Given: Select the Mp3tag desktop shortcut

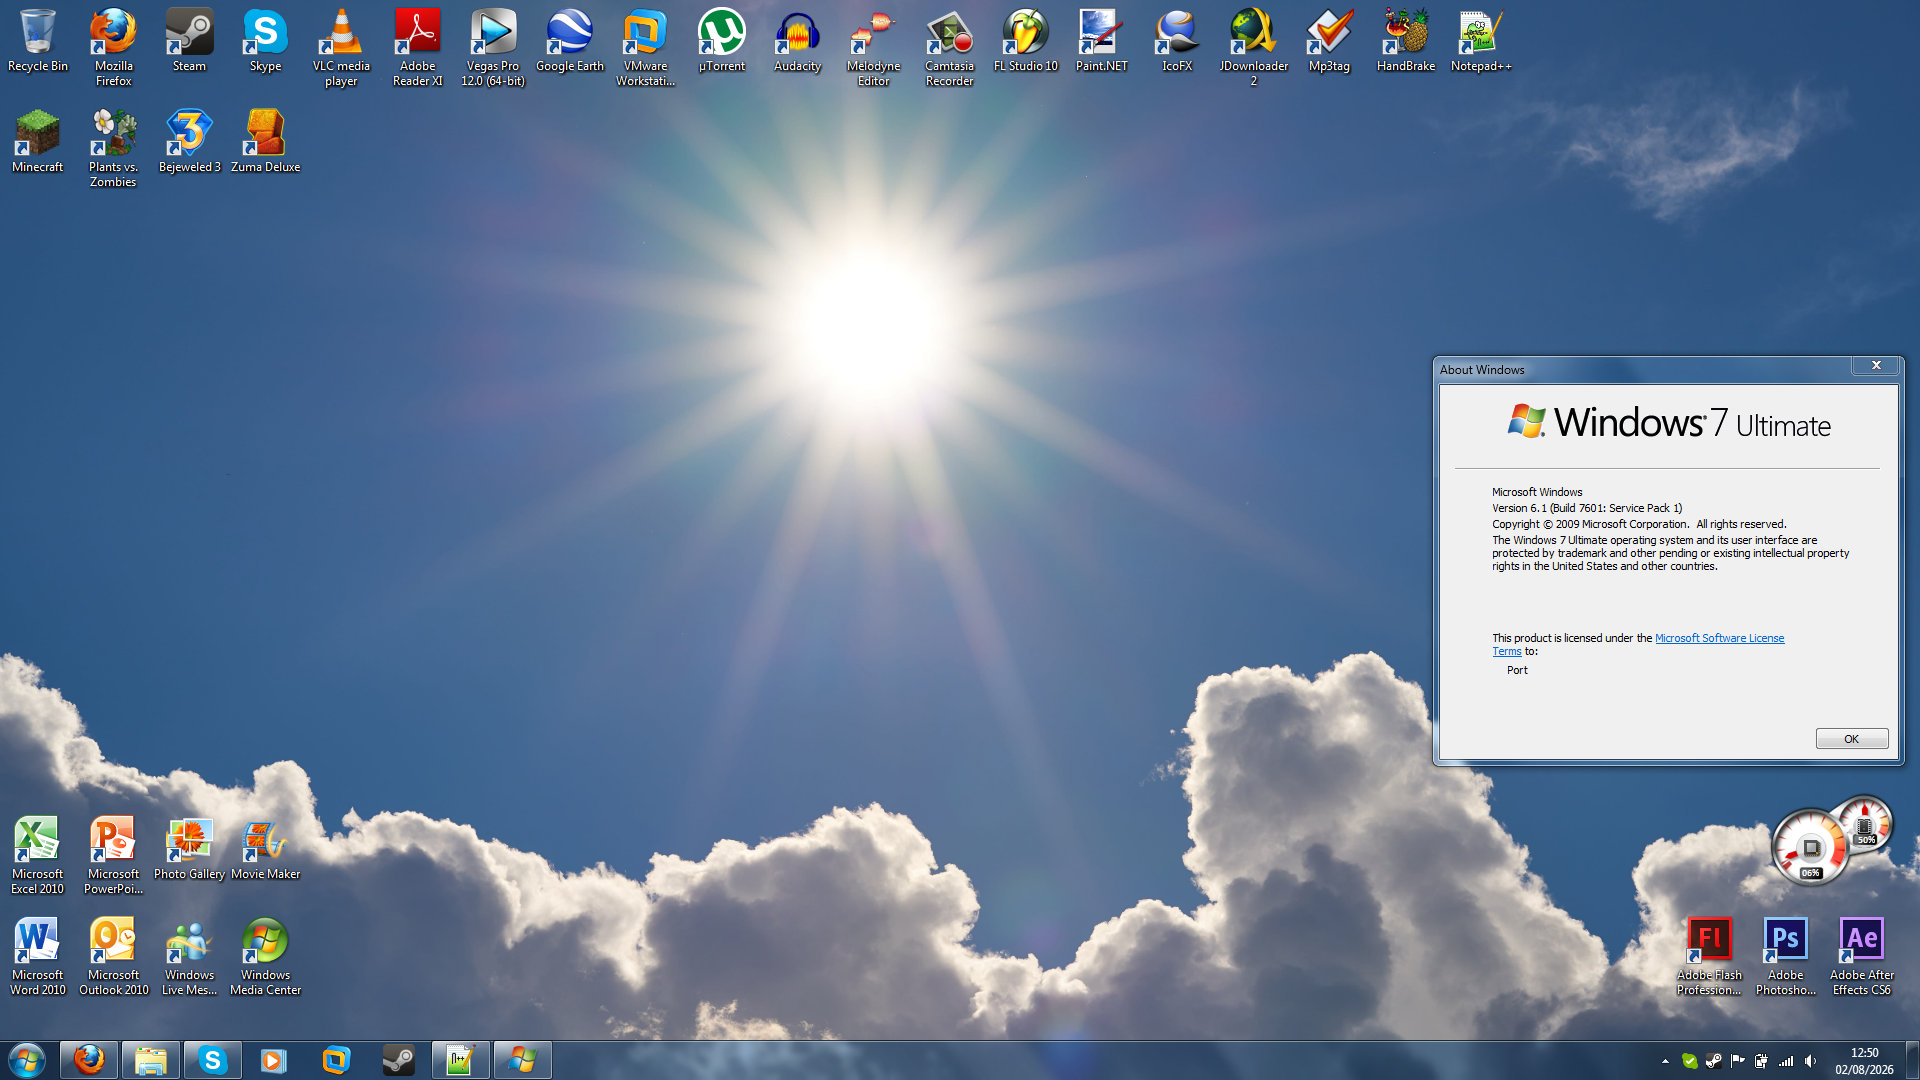Looking at the screenshot, I should [x=1329, y=42].
